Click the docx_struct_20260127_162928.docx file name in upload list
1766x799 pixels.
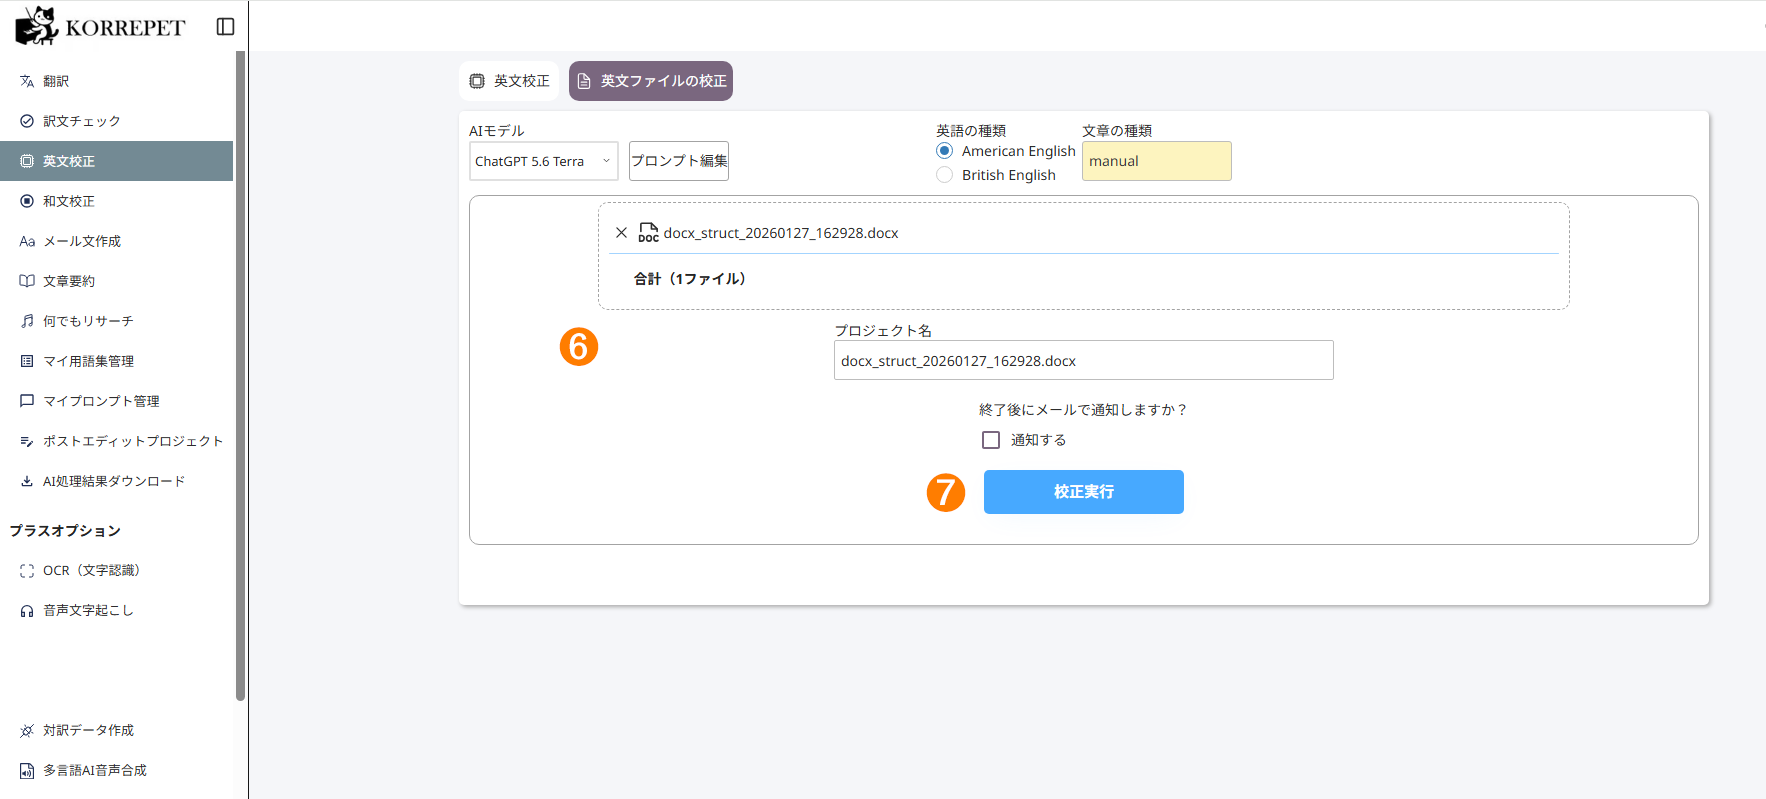tap(781, 233)
